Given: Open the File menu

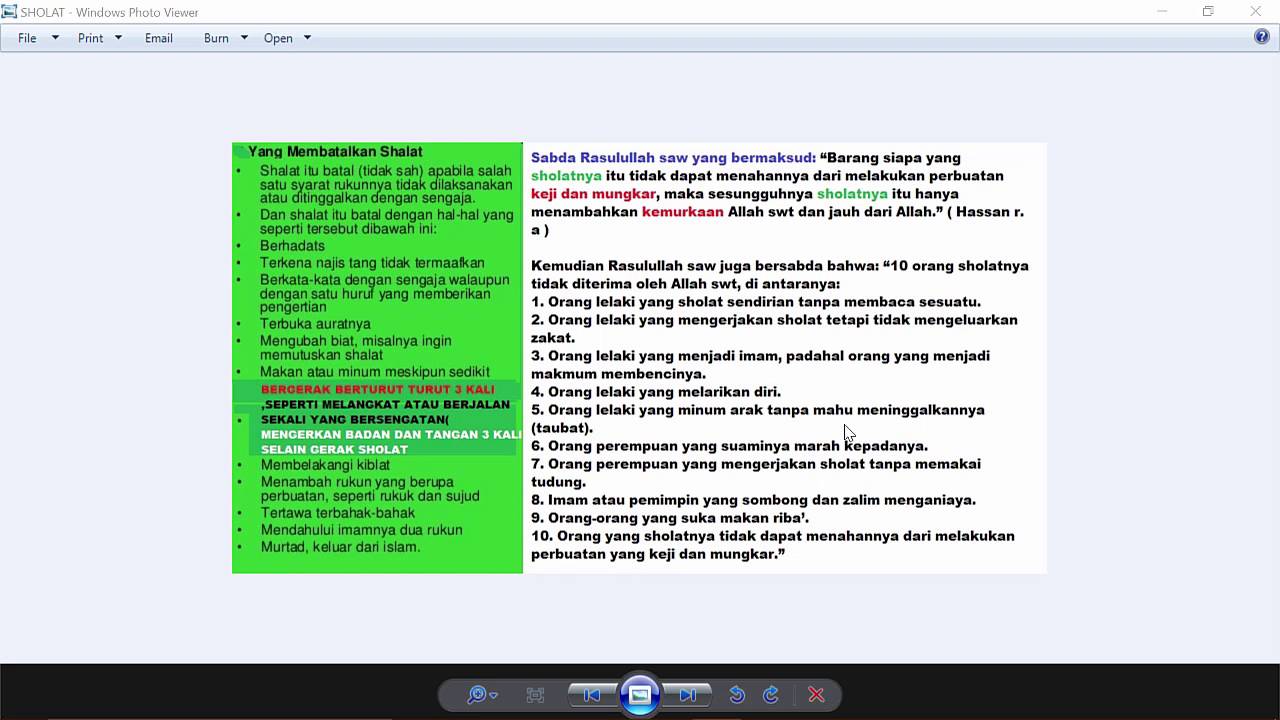Looking at the screenshot, I should coord(27,38).
